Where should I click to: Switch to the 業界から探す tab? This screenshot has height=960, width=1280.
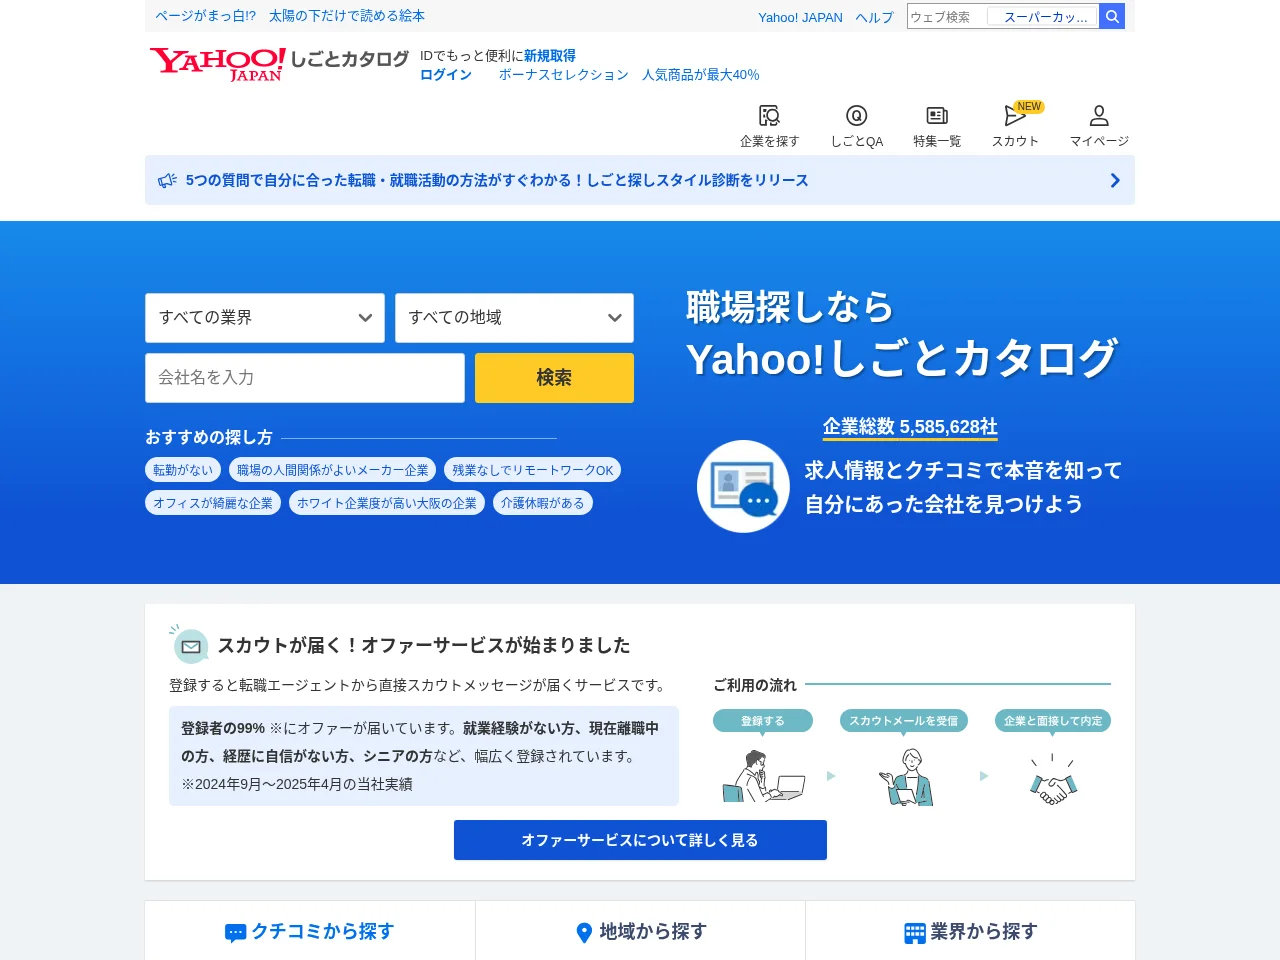point(970,931)
